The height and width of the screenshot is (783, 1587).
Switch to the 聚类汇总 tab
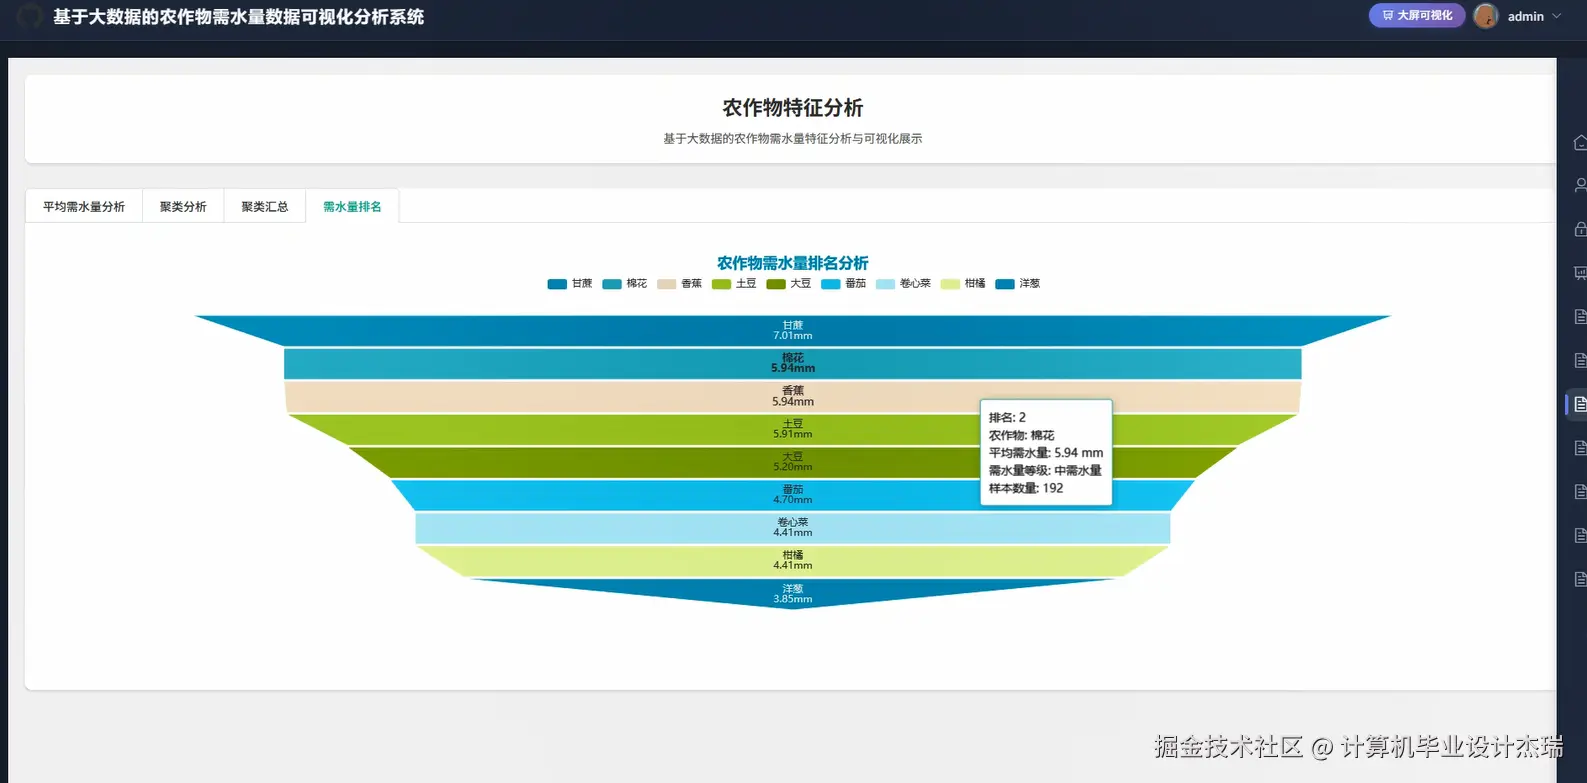click(x=265, y=207)
